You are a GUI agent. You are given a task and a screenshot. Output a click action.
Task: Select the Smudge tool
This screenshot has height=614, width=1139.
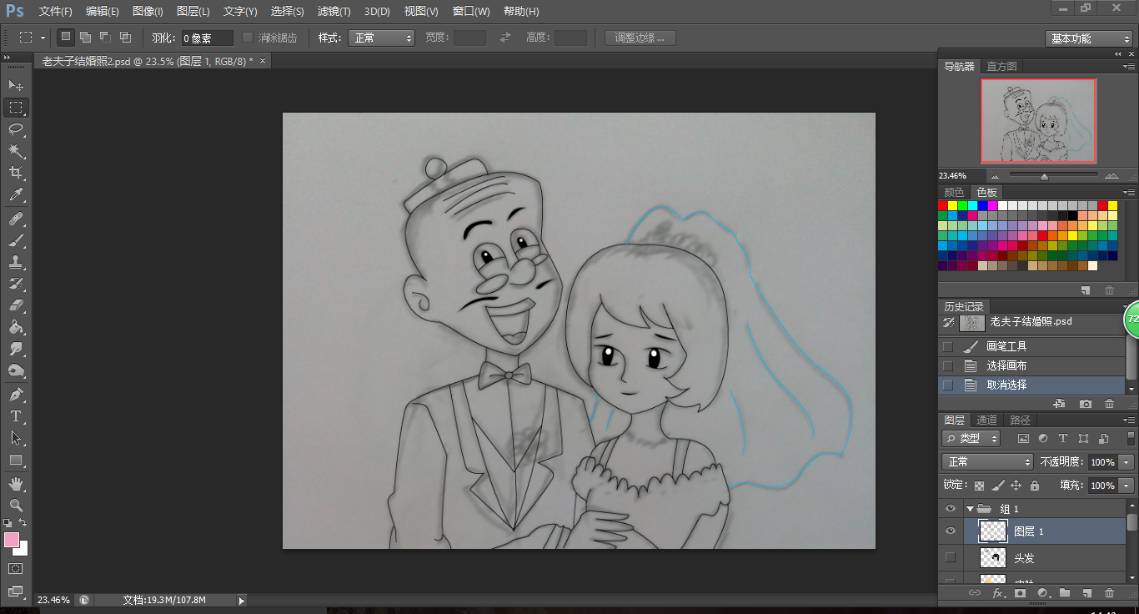point(15,350)
